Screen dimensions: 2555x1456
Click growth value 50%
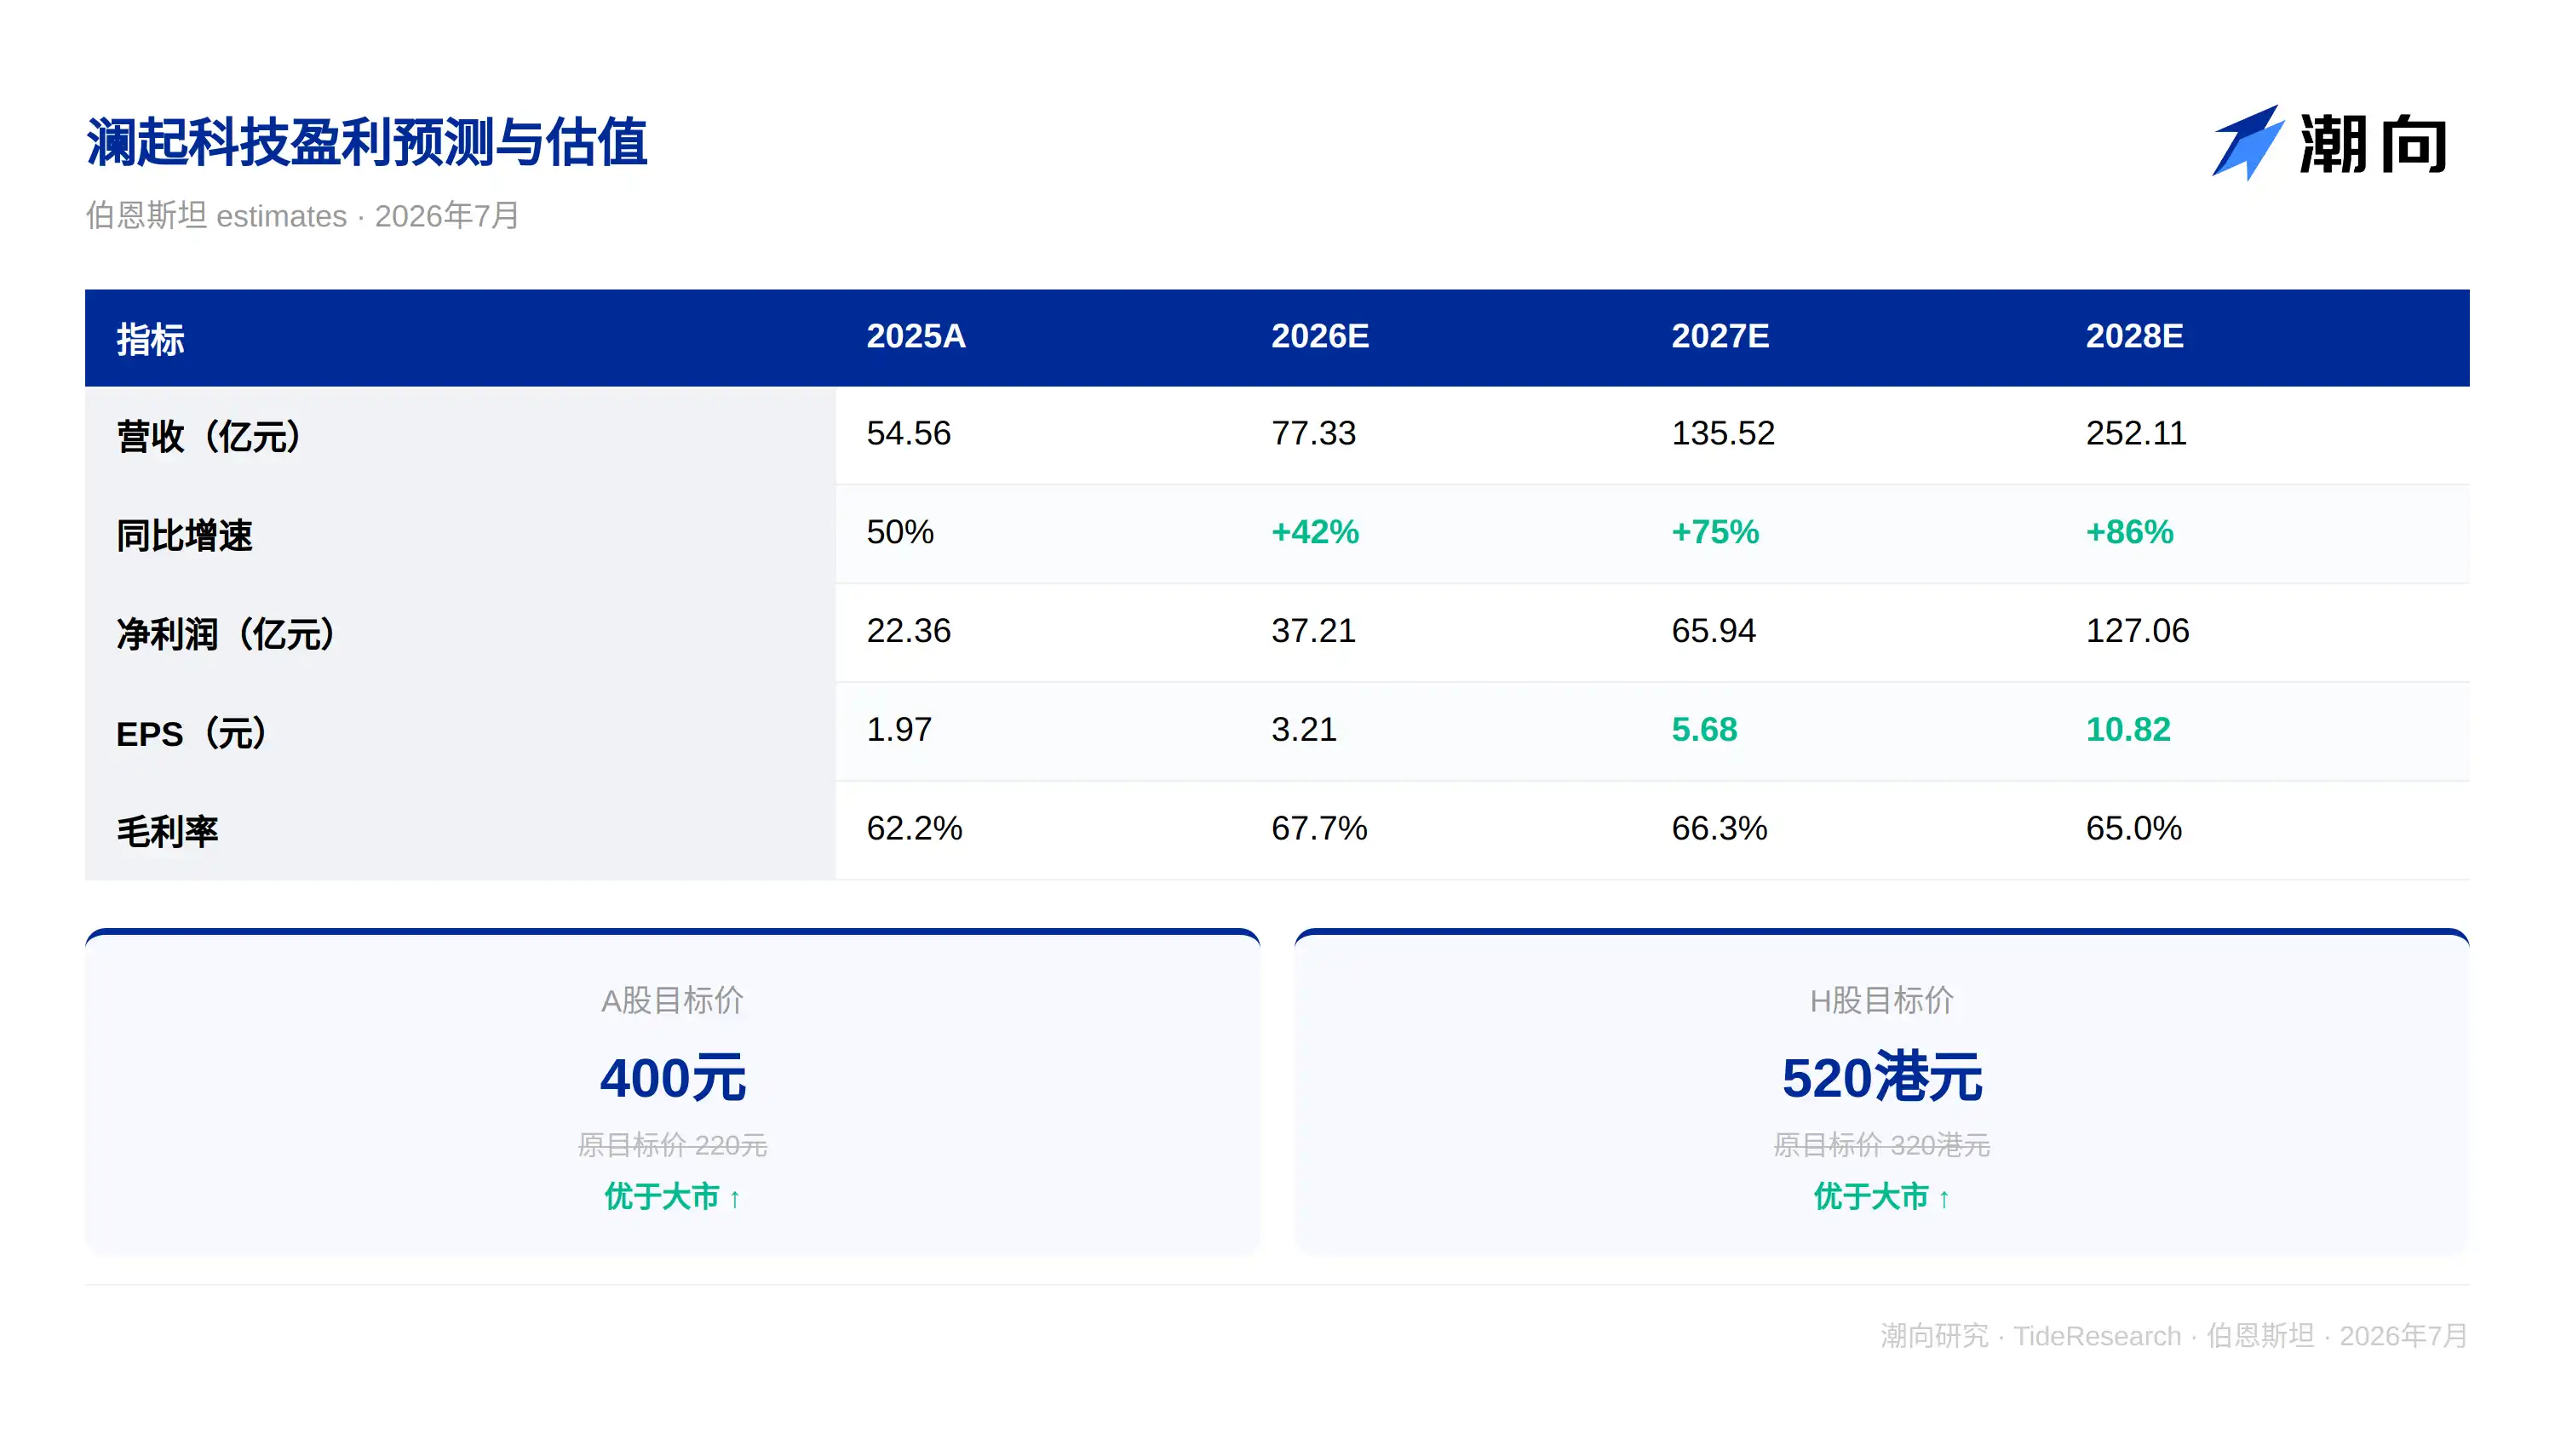click(x=900, y=532)
